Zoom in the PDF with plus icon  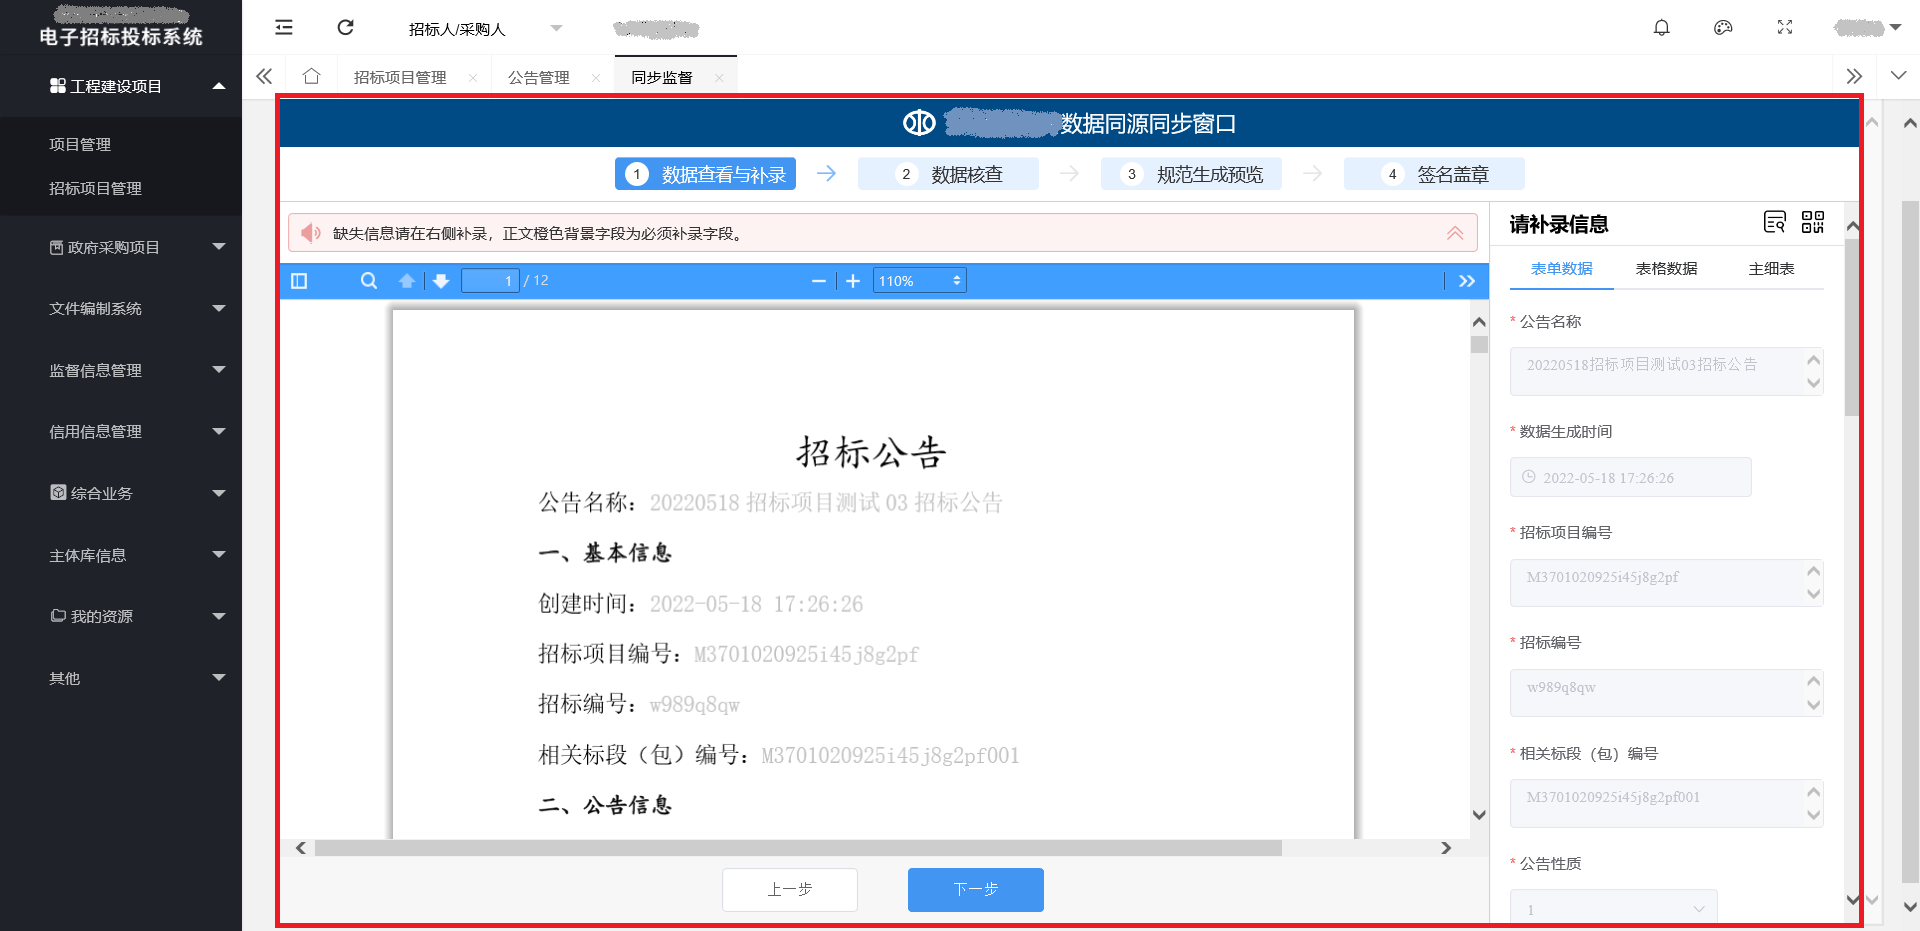click(852, 281)
